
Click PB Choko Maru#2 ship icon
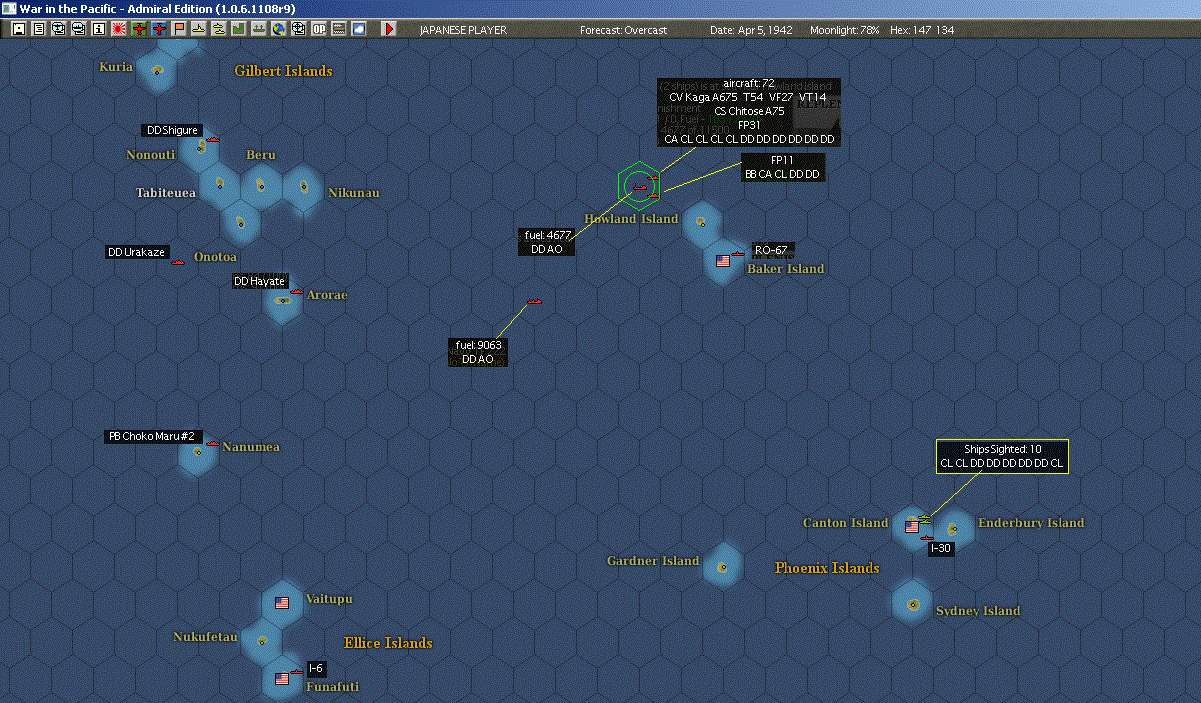click(212, 443)
